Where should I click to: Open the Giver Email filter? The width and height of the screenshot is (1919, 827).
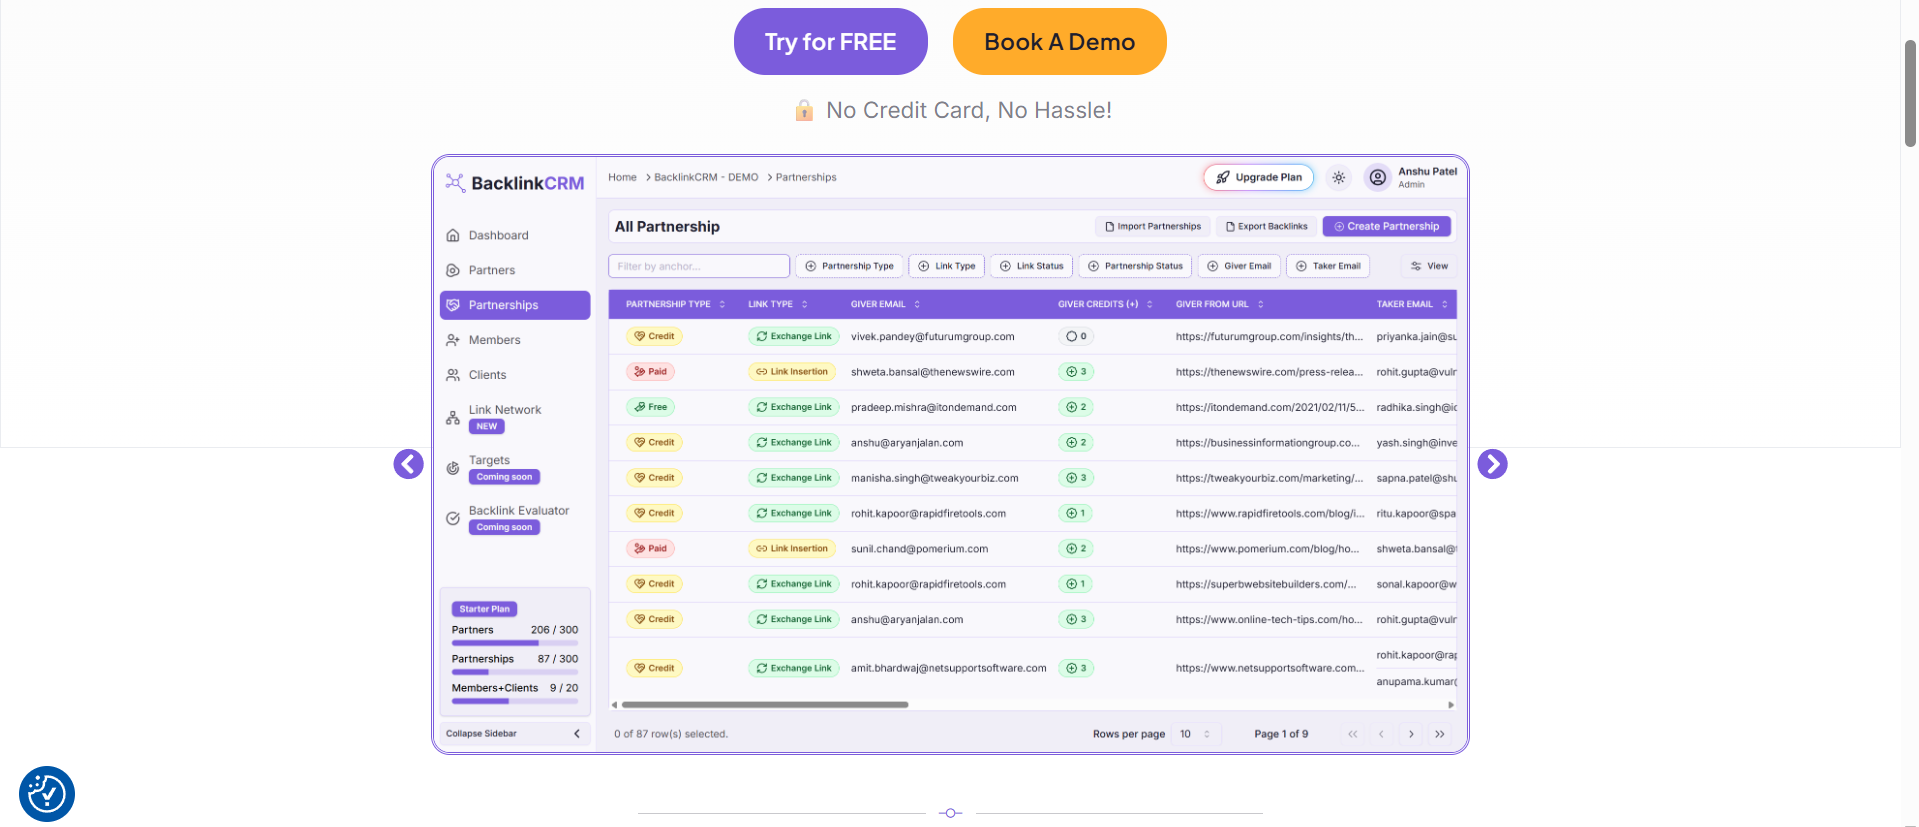(1239, 266)
